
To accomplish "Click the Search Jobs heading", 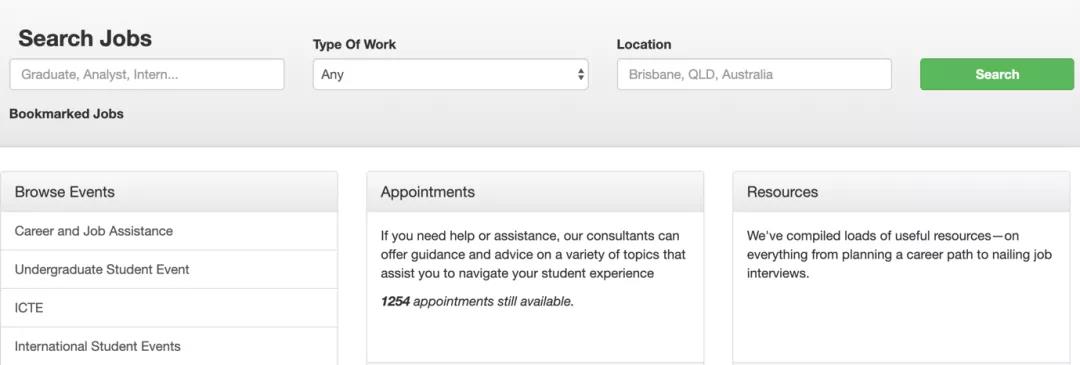I will point(85,39).
